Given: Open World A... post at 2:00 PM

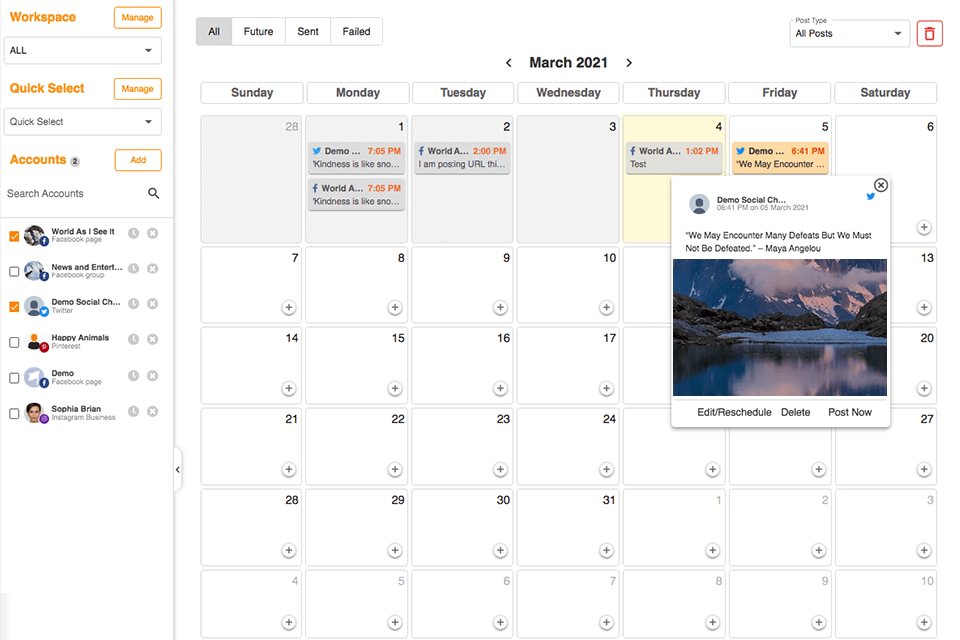Looking at the screenshot, I should [x=462, y=157].
